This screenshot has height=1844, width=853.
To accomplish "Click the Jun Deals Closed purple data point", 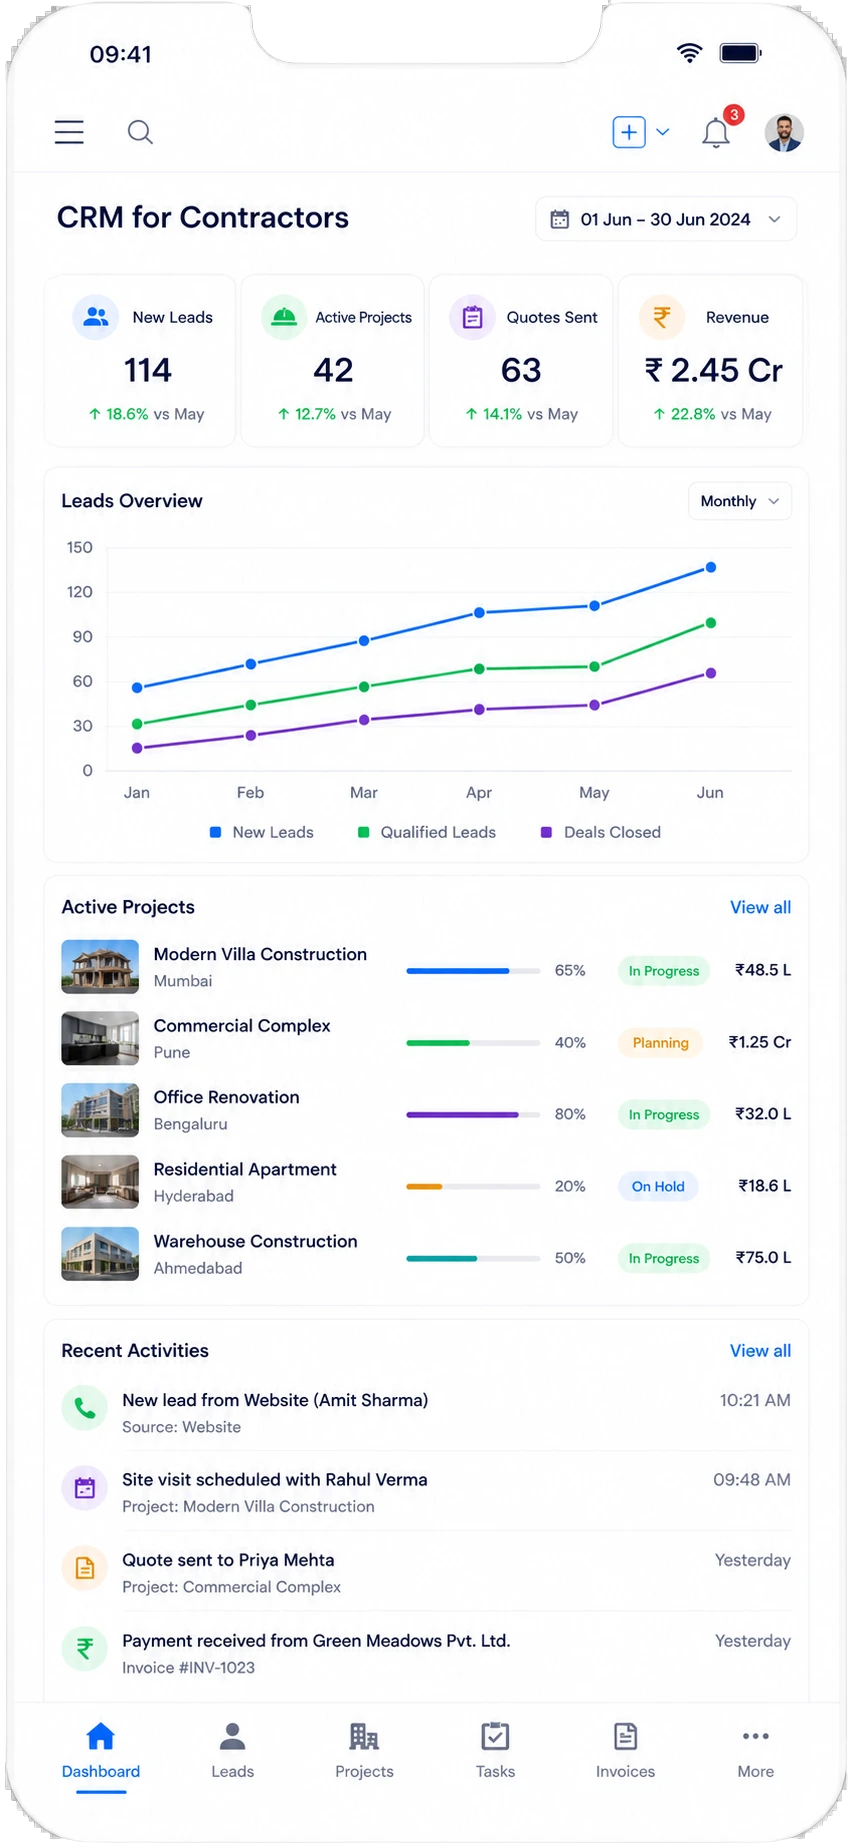I will pyautogui.click(x=711, y=673).
